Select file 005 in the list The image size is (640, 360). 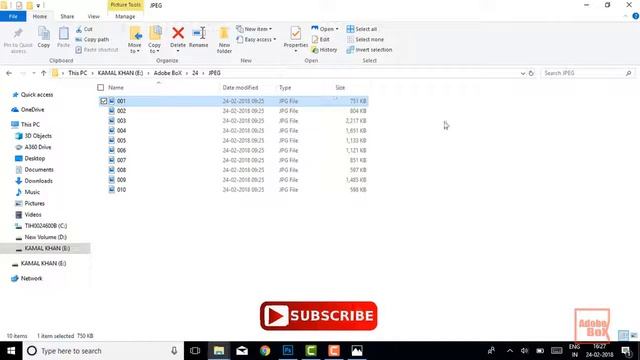click(x=233, y=140)
